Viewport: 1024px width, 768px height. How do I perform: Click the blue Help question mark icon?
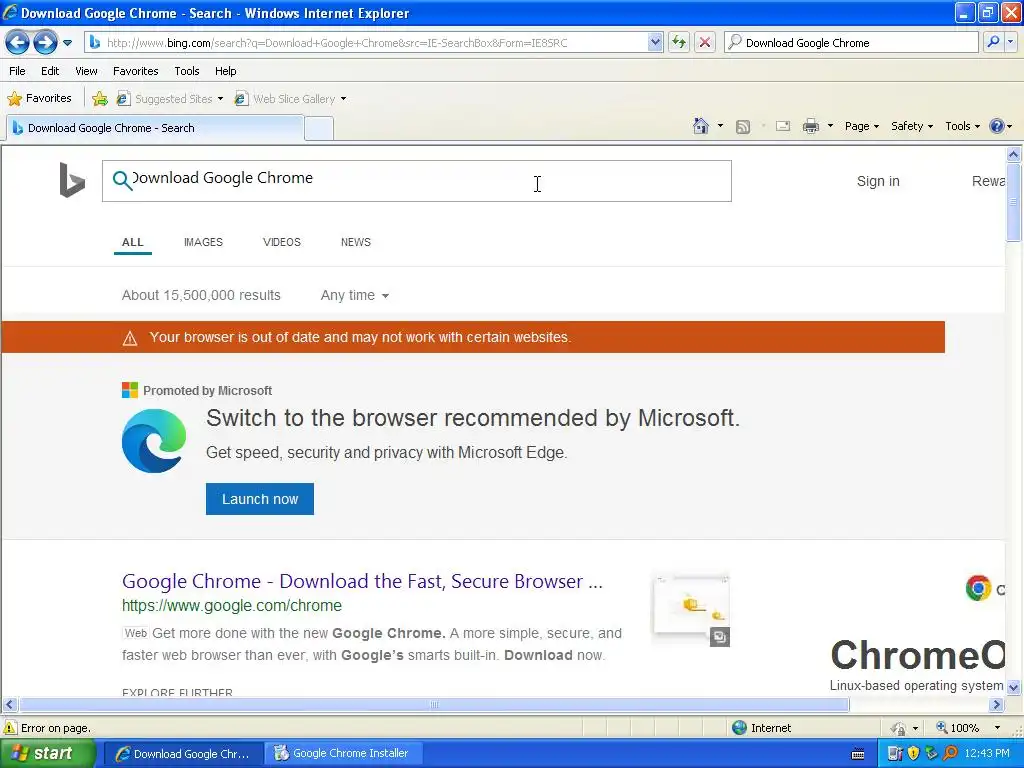tap(997, 126)
